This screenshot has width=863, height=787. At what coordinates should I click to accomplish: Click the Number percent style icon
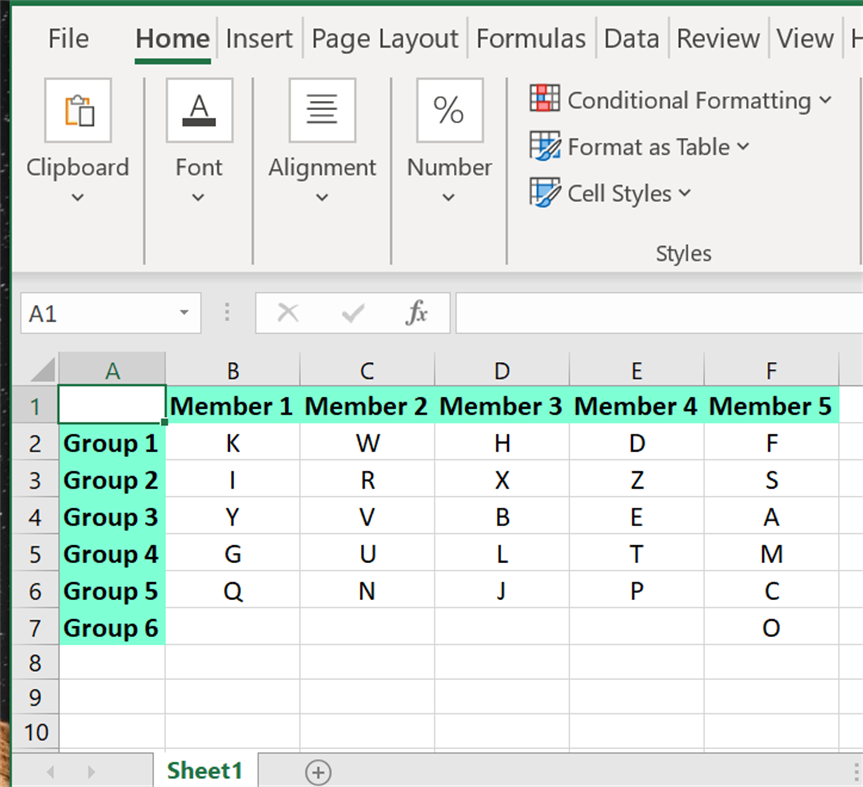[449, 110]
